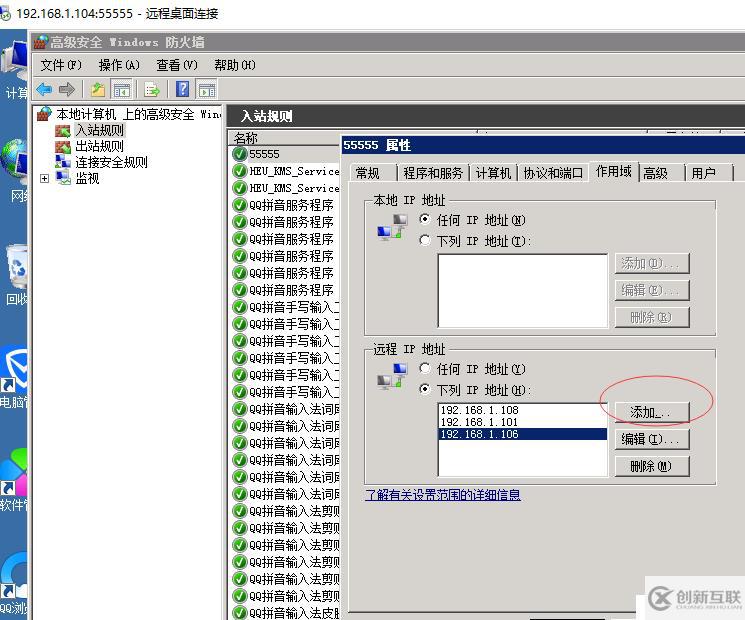Switch to the 程序和服务 tab
Screen dimensions: 745x620
tap(433, 173)
